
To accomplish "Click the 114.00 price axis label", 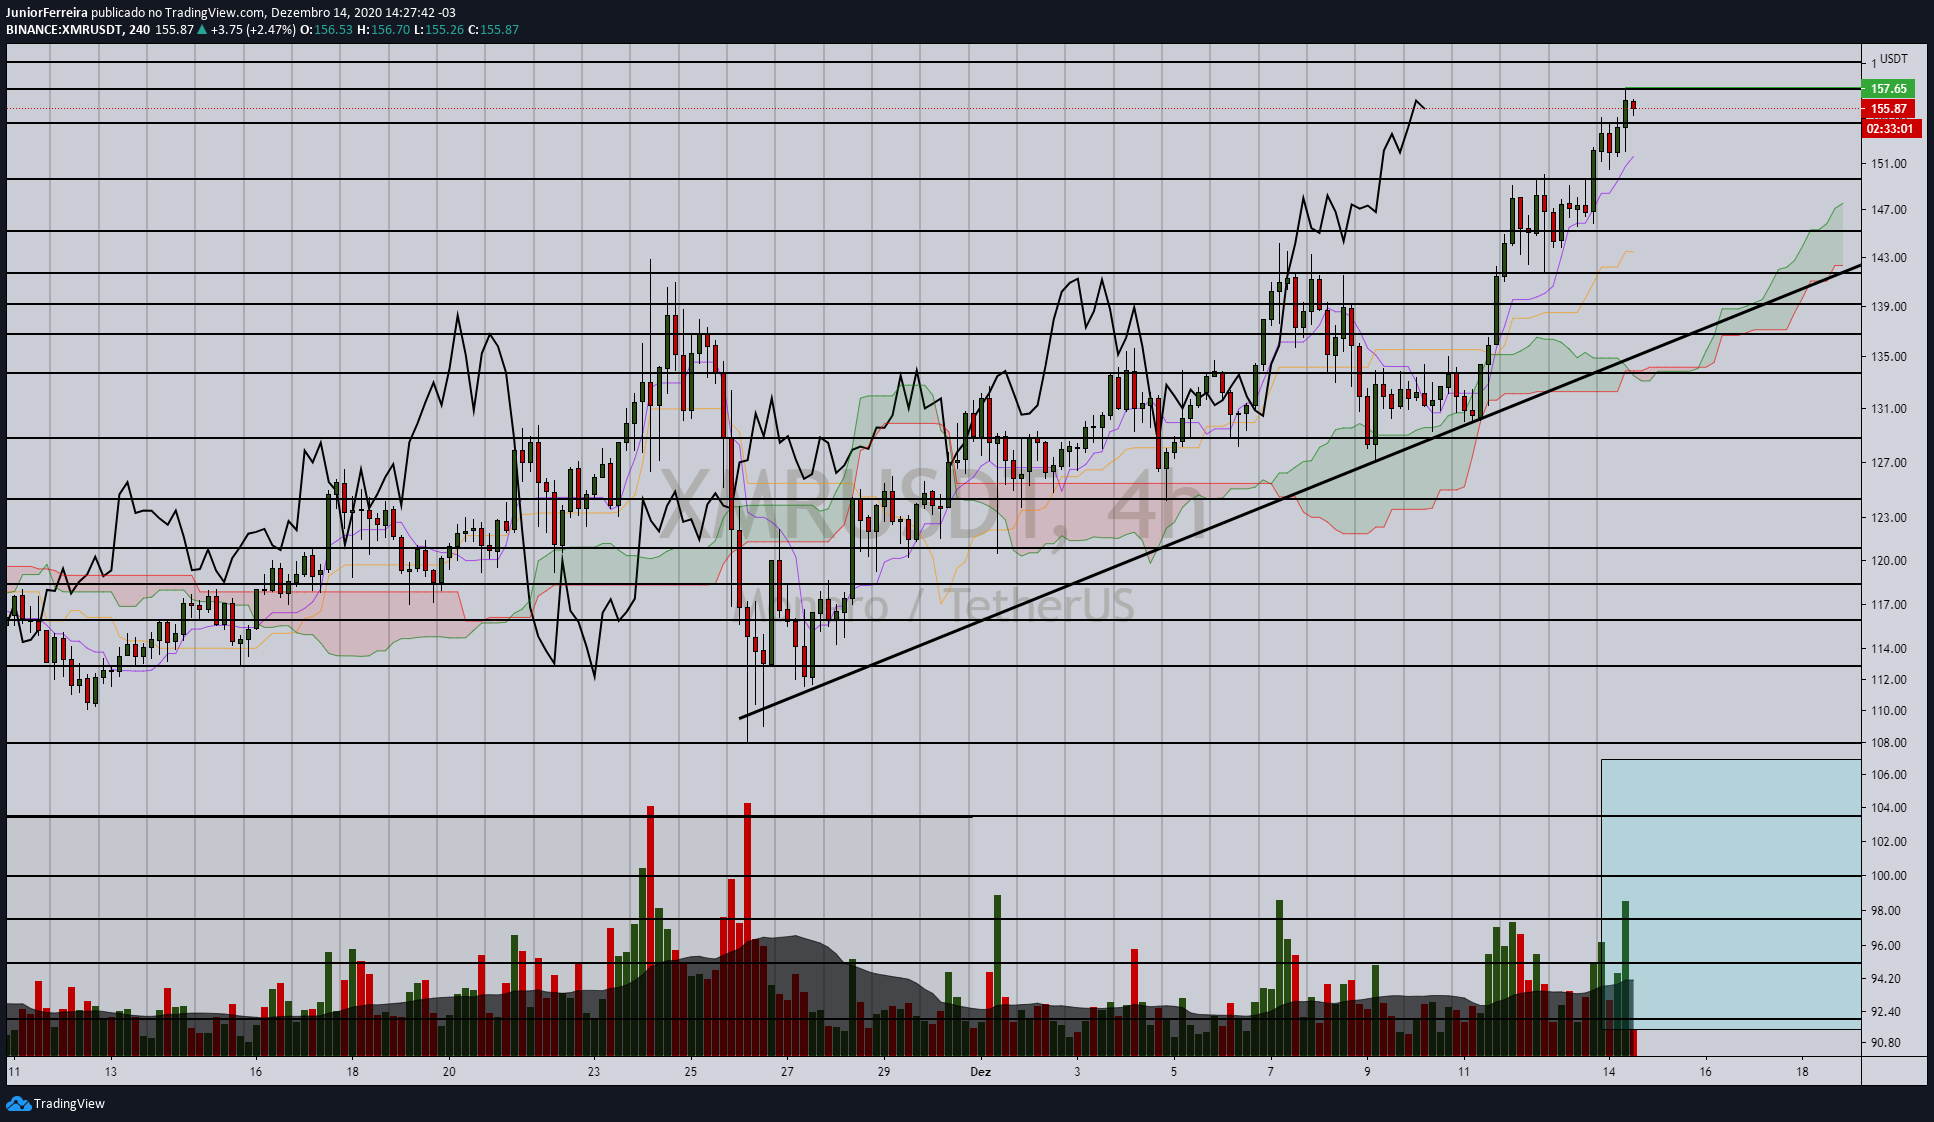I will click(x=1889, y=649).
